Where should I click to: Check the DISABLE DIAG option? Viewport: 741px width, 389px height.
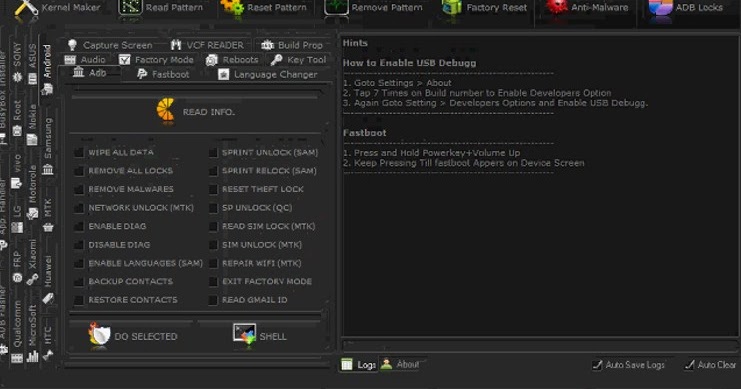(79, 245)
